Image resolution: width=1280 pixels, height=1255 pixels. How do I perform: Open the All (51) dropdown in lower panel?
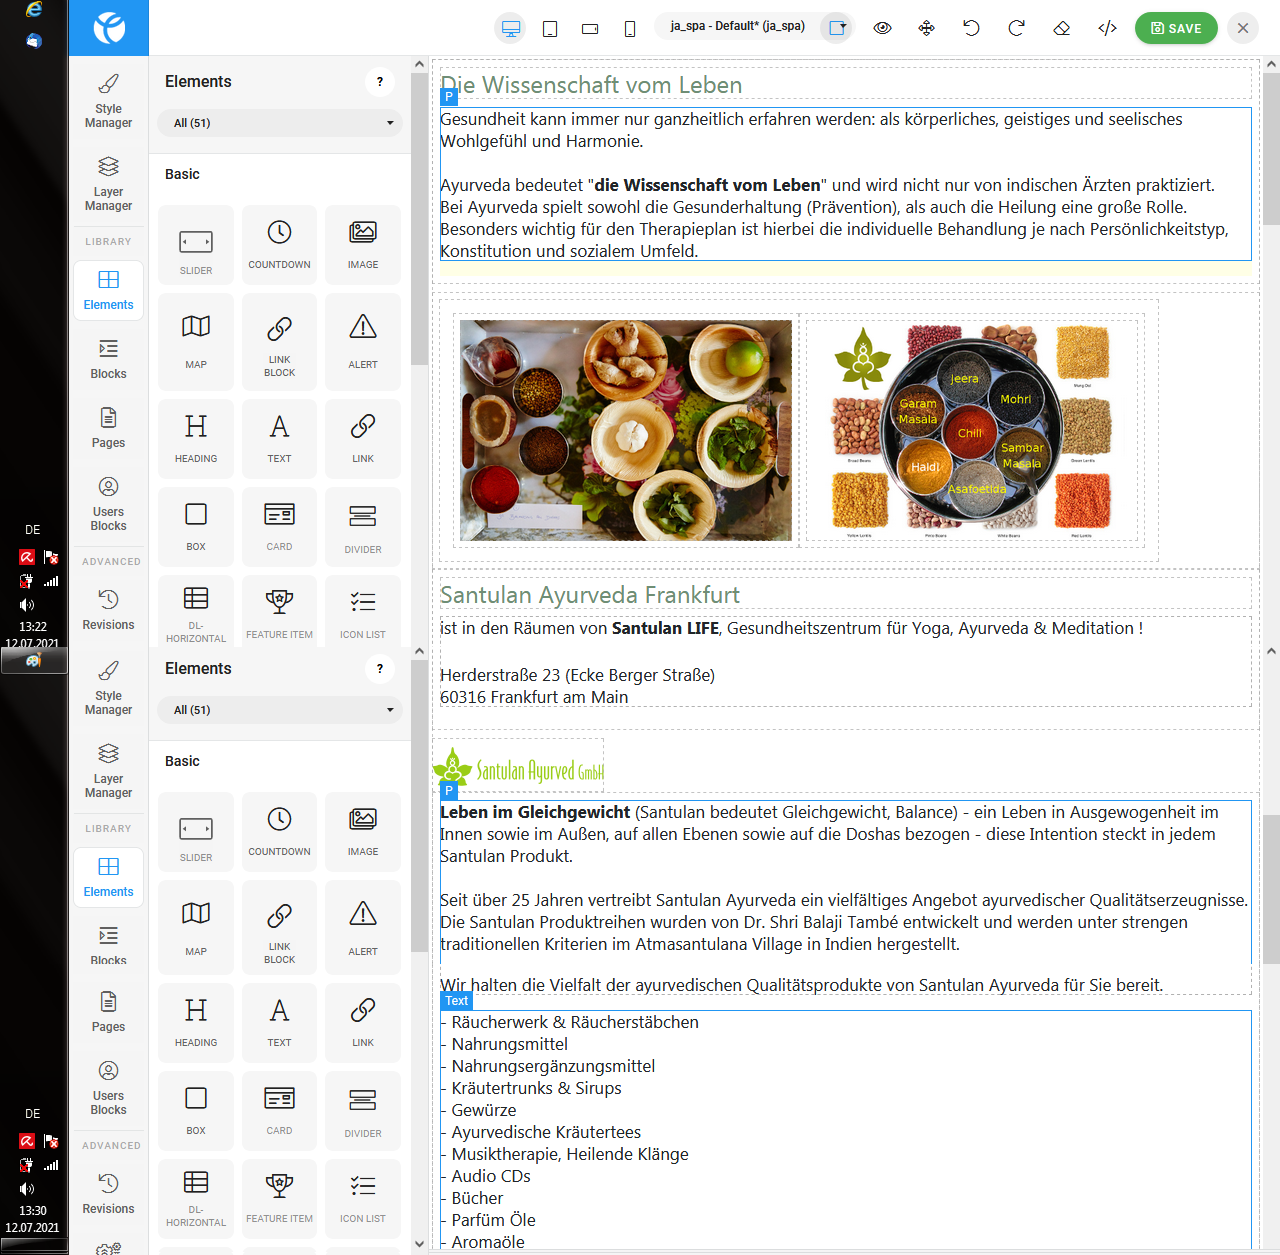280,710
